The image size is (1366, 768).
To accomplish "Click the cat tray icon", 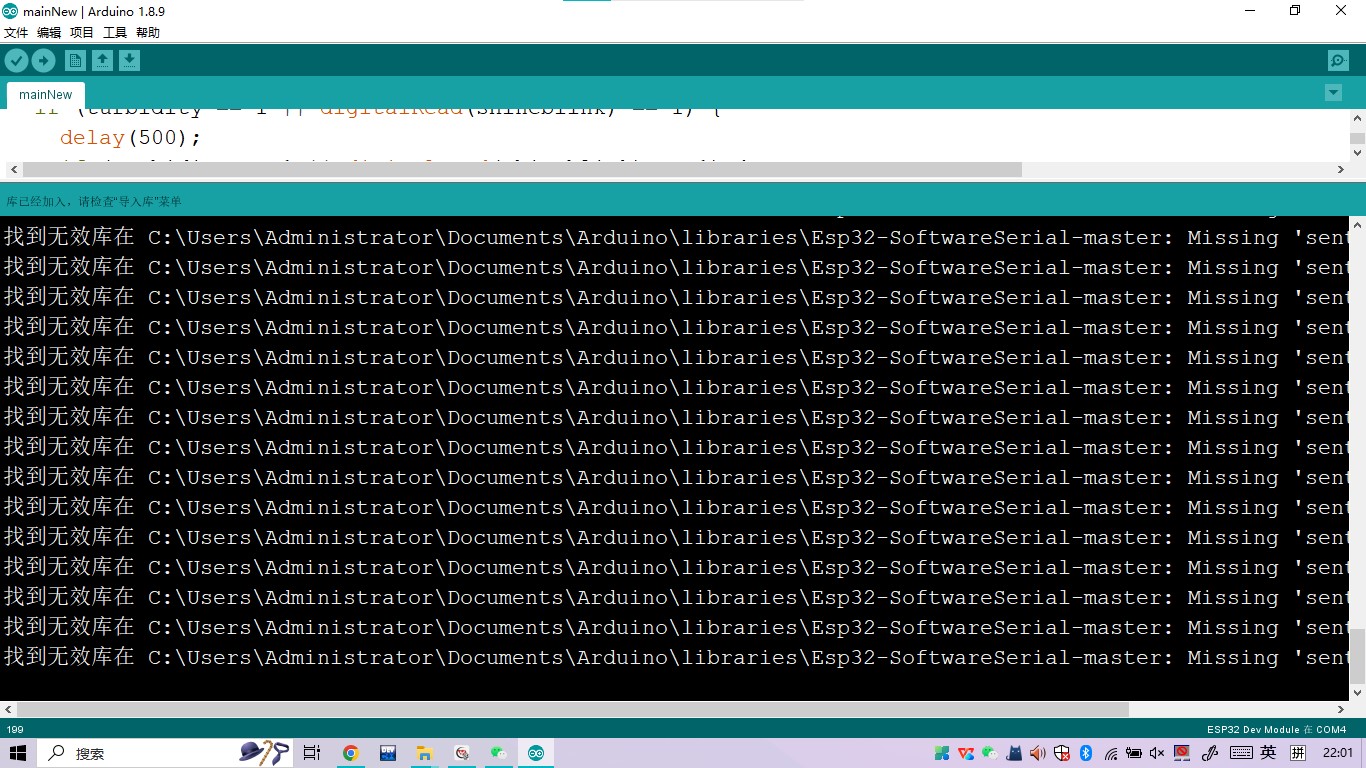I will (x=1014, y=753).
